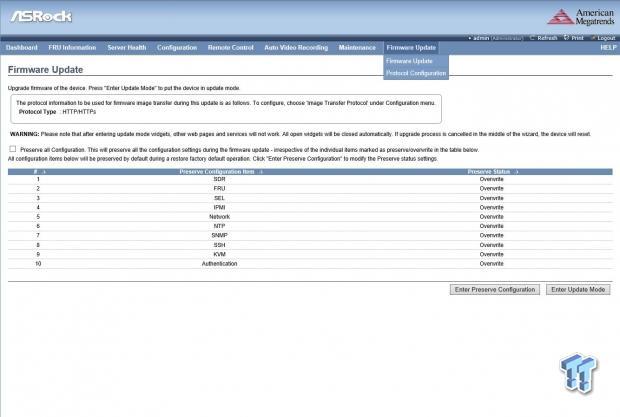The image size is (620, 417).
Task: Open the Dashboard menu
Action: [x=22, y=47]
